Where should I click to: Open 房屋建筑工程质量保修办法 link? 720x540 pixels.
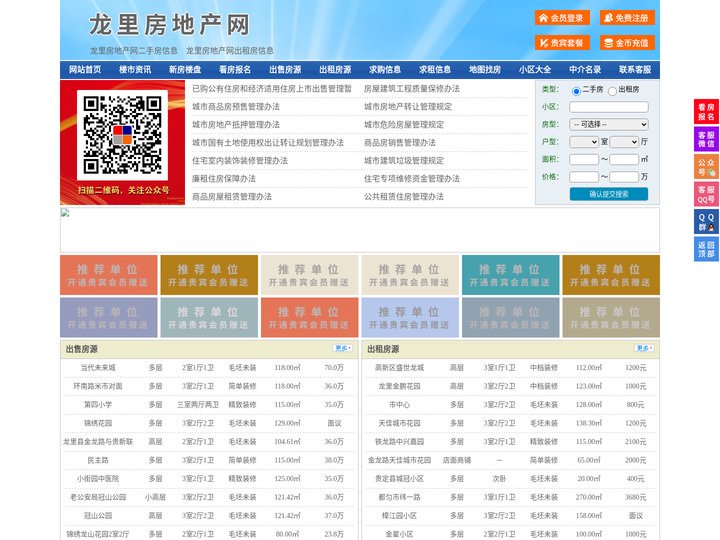coord(412,89)
